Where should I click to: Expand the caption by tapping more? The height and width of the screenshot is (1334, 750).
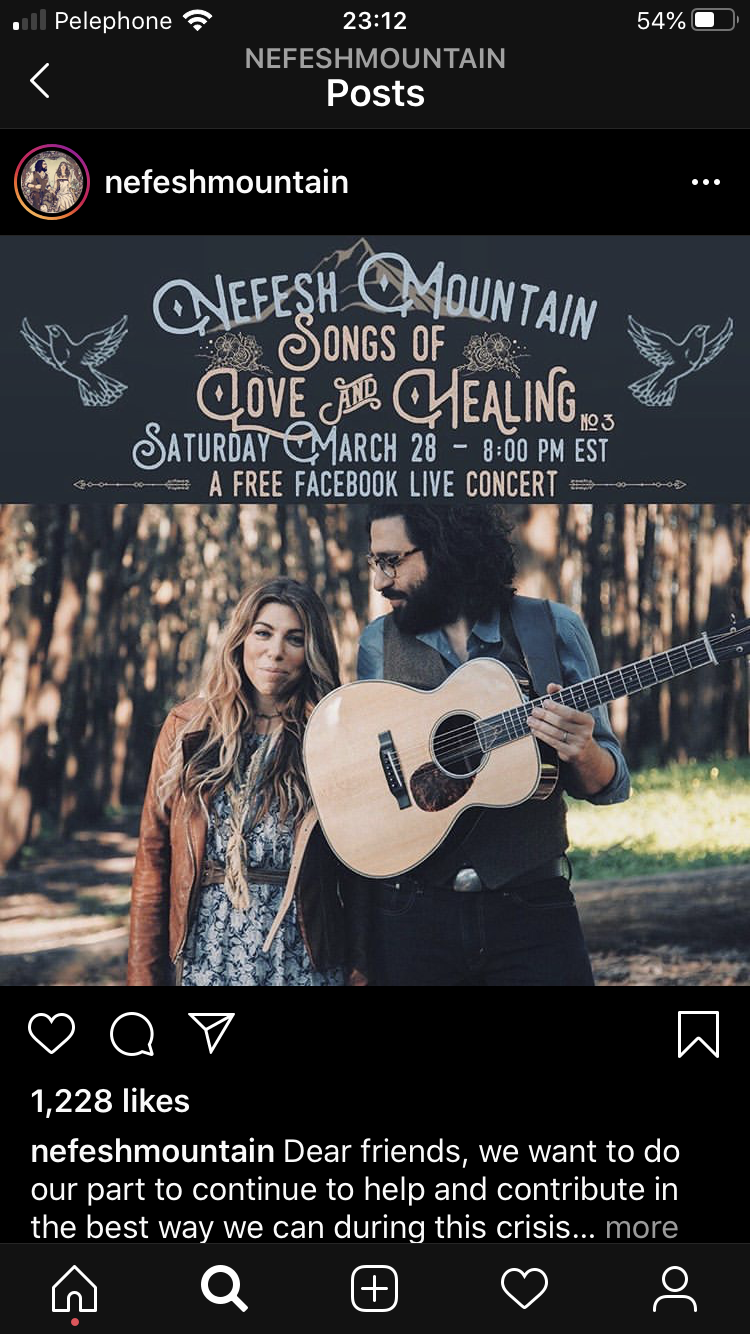tap(642, 1227)
